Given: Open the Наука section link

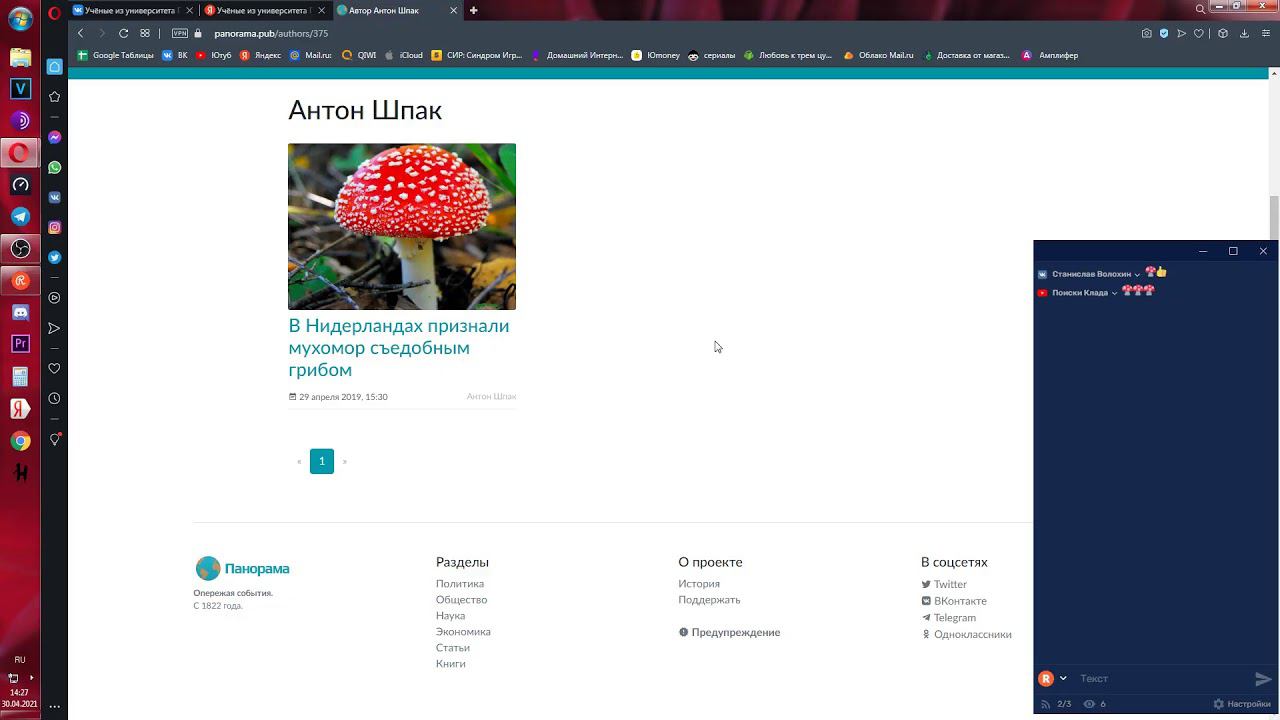Looking at the screenshot, I should coord(450,616).
